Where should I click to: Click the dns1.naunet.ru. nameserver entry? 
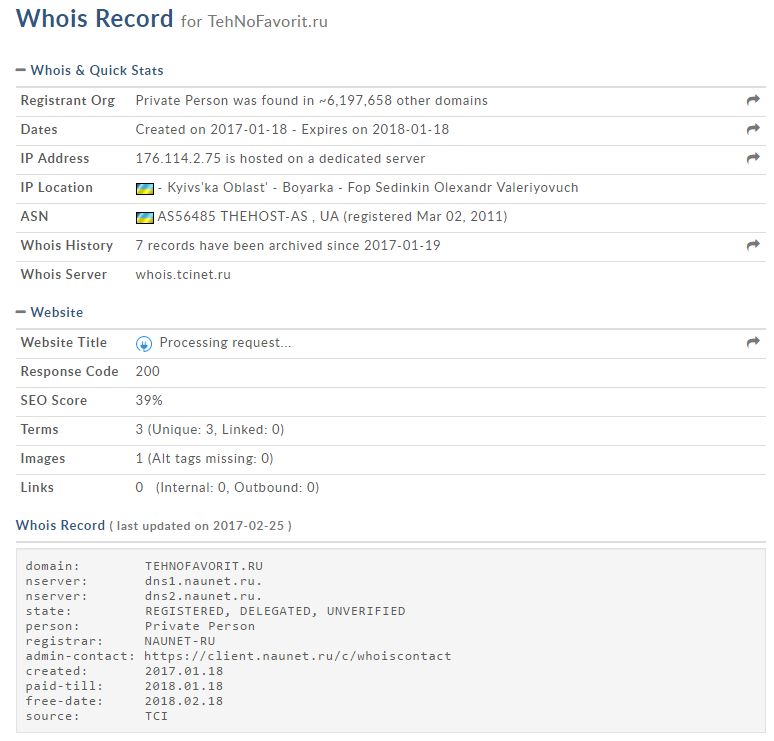203,581
